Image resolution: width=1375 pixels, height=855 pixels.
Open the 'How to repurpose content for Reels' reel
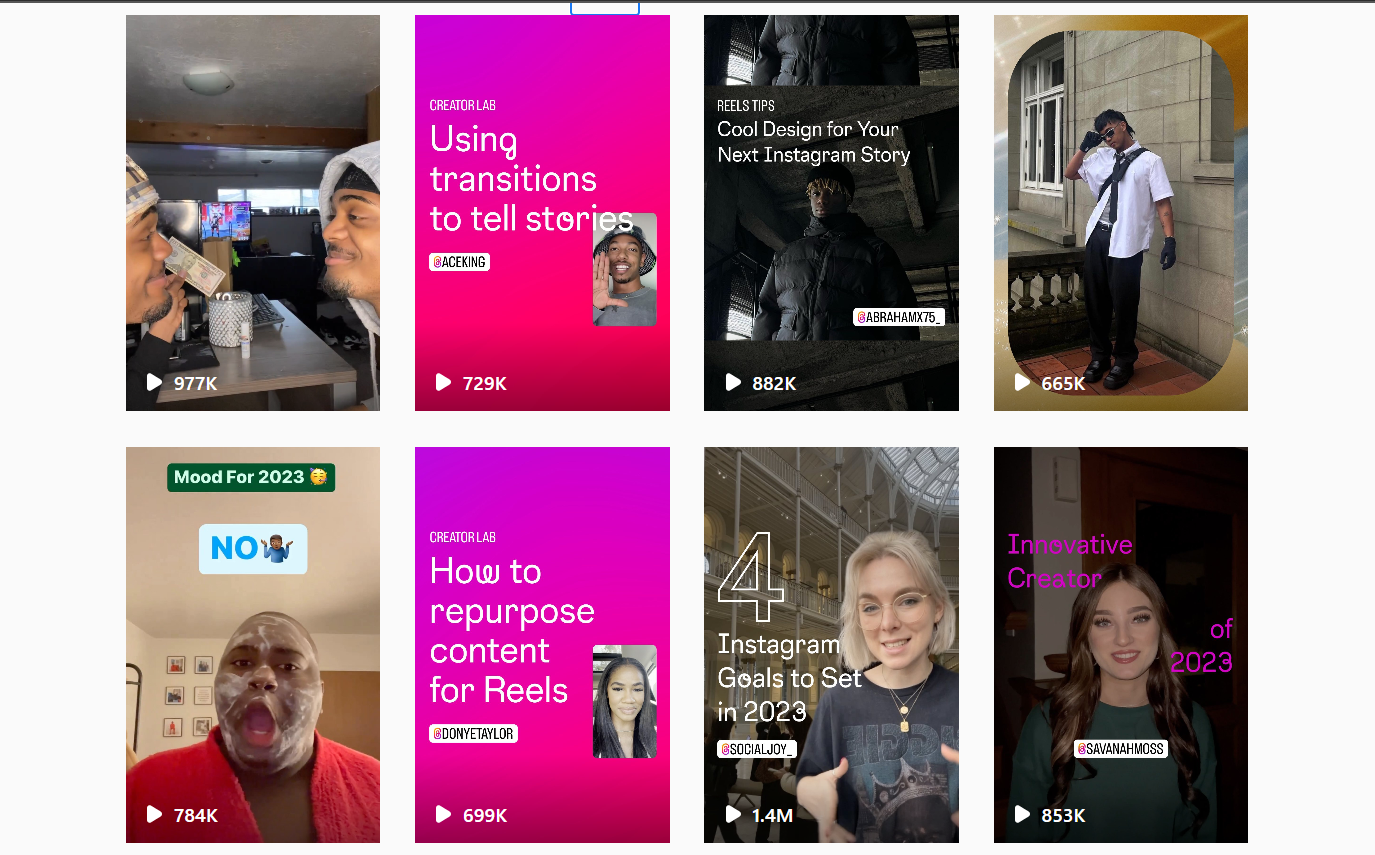pos(542,645)
